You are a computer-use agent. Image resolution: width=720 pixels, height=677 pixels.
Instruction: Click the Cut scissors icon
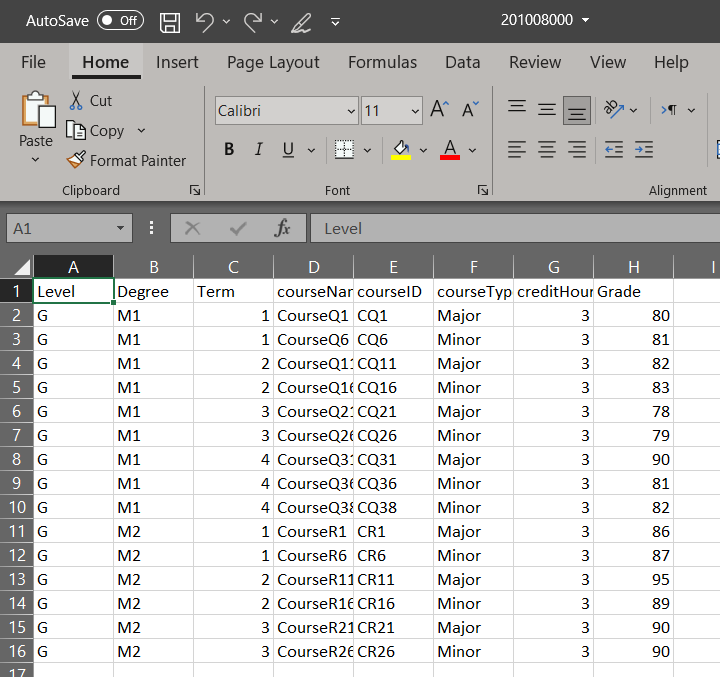pos(76,101)
